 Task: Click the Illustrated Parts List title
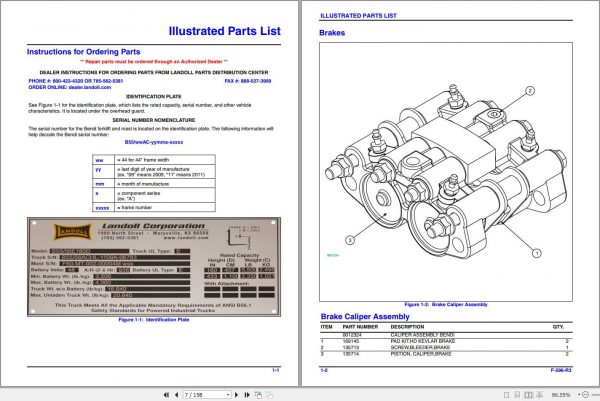(225, 31)
